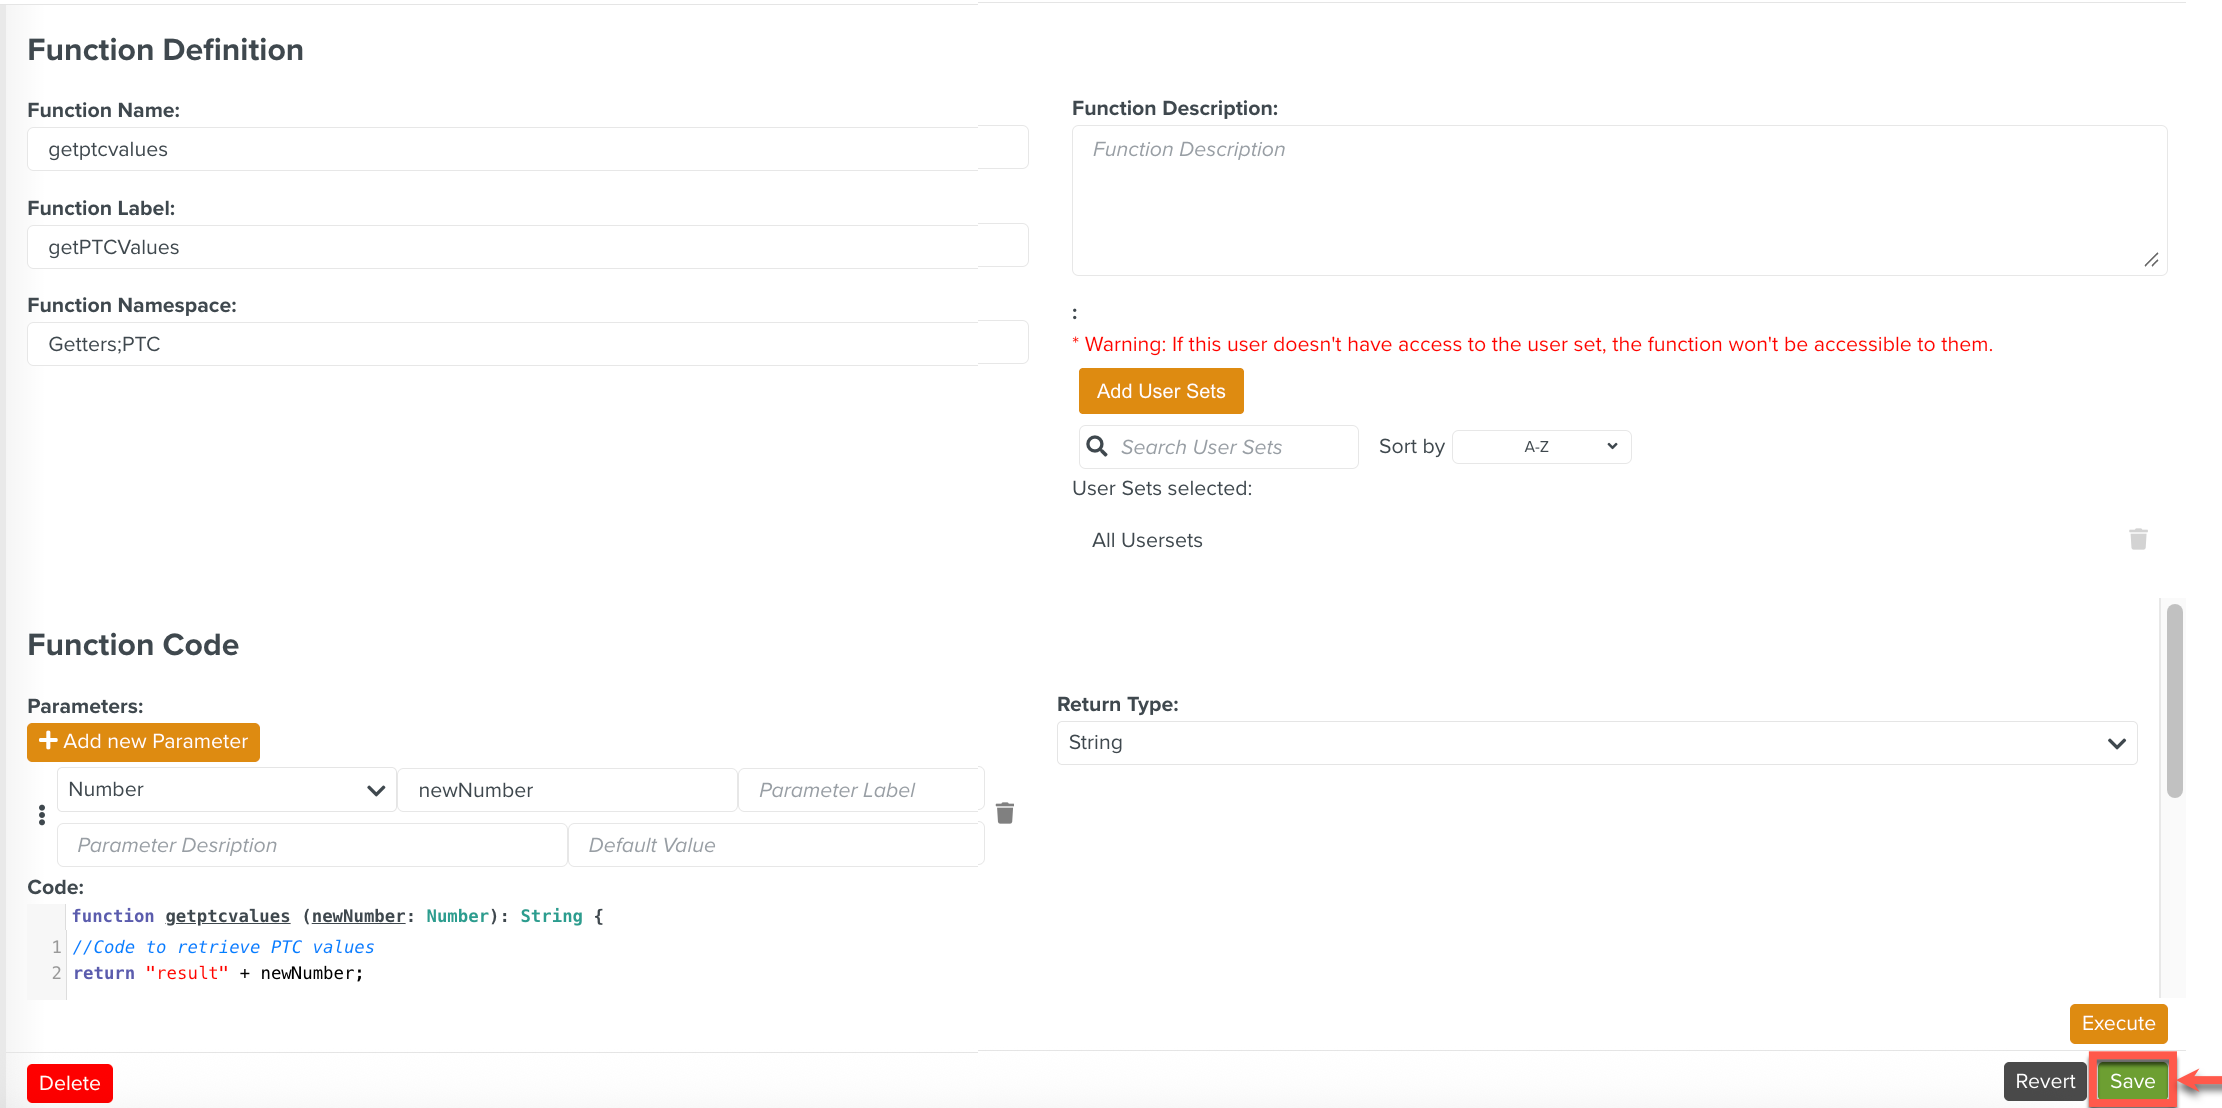Click the Revert button

[x=2044, y=1081]
